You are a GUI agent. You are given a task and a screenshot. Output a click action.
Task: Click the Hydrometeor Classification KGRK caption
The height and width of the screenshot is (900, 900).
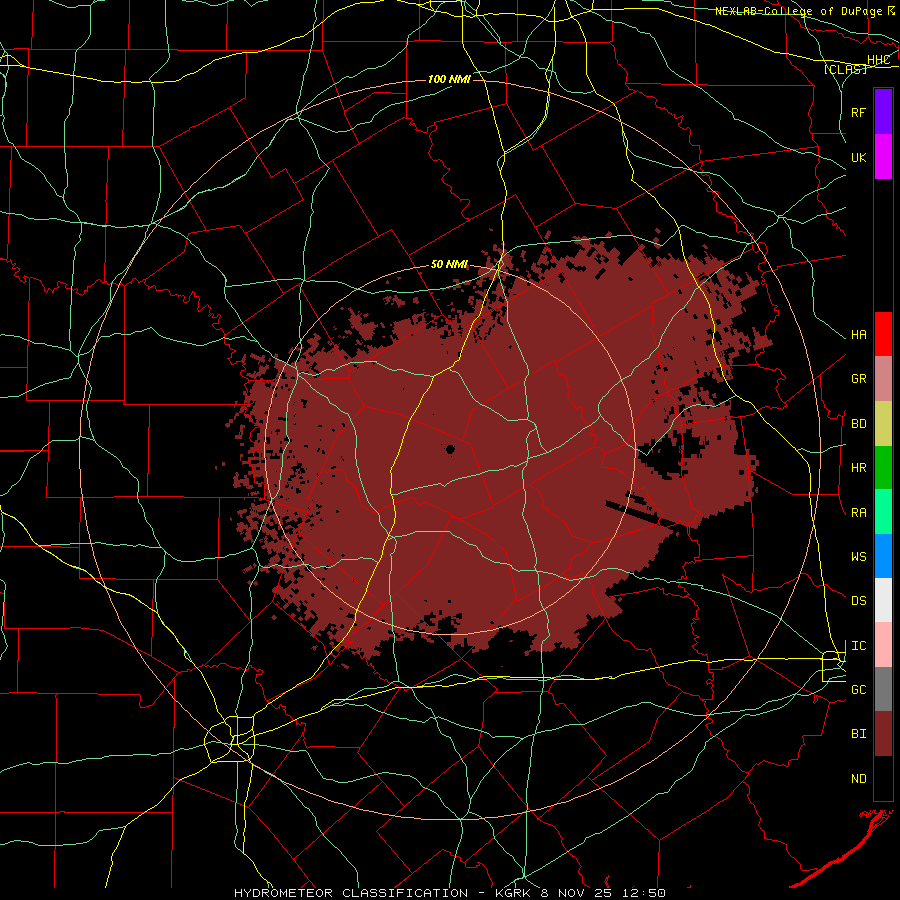click(x=450, y=893)
